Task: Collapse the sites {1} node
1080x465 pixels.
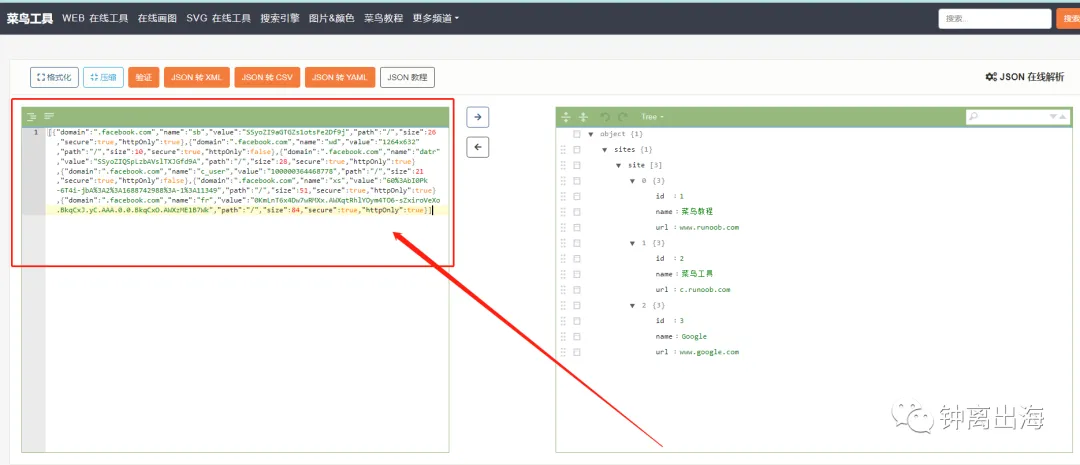Action: click(605, 149)
